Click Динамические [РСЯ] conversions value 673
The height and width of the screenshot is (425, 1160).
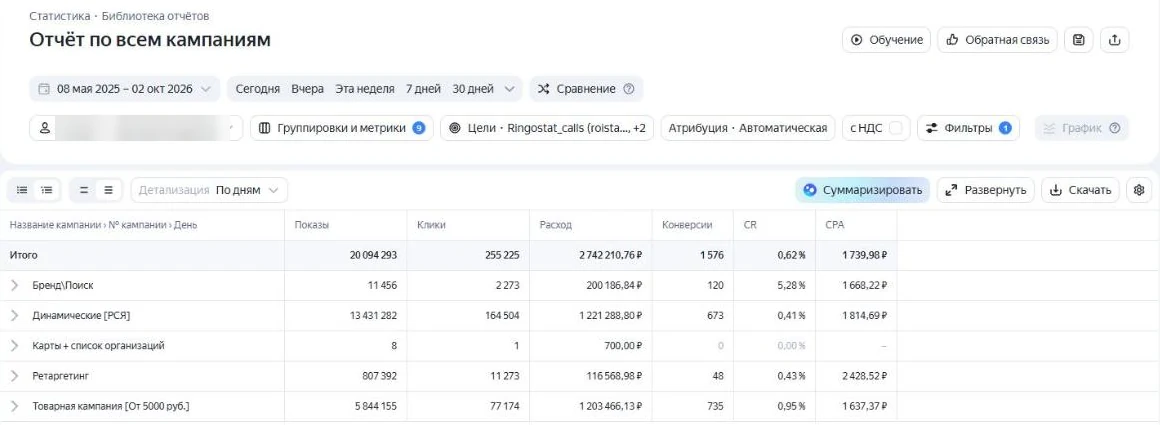[716, 315]
